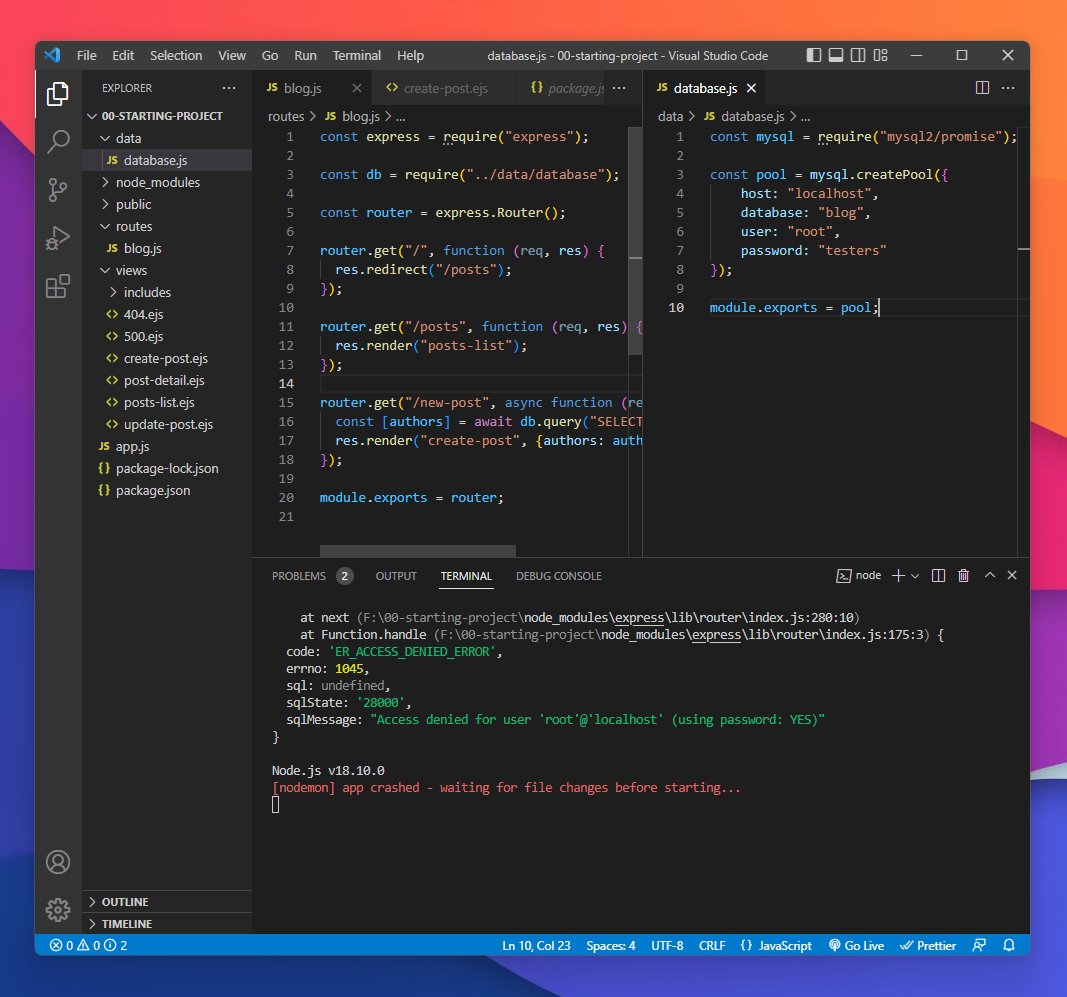This screenshot has width=1067, height=997.
Task: Switch to the DEBUG CONSOLE tab
Action: 559,576
